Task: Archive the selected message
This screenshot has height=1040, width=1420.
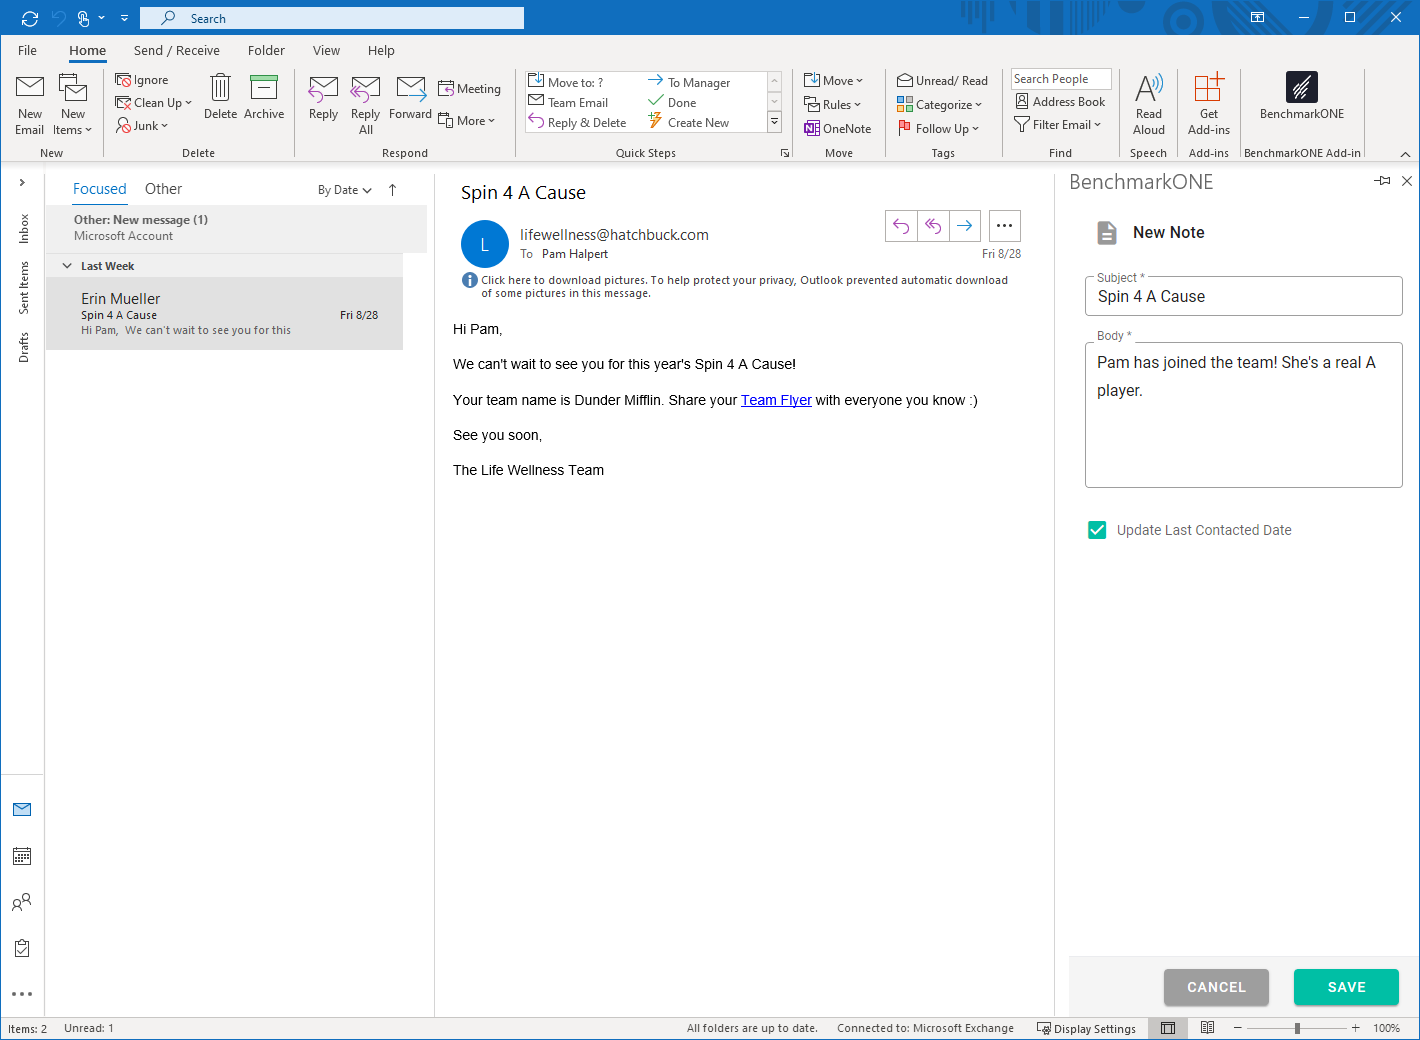Action: (264, 97)
